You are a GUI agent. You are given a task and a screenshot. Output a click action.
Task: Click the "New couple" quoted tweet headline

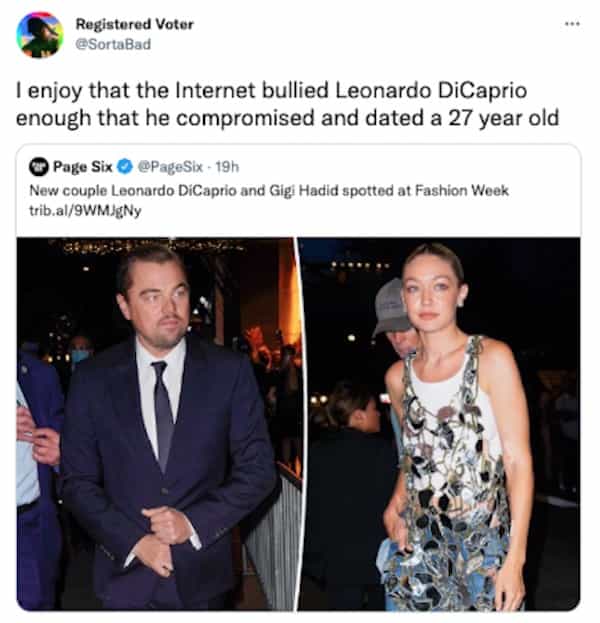point(269,191)
